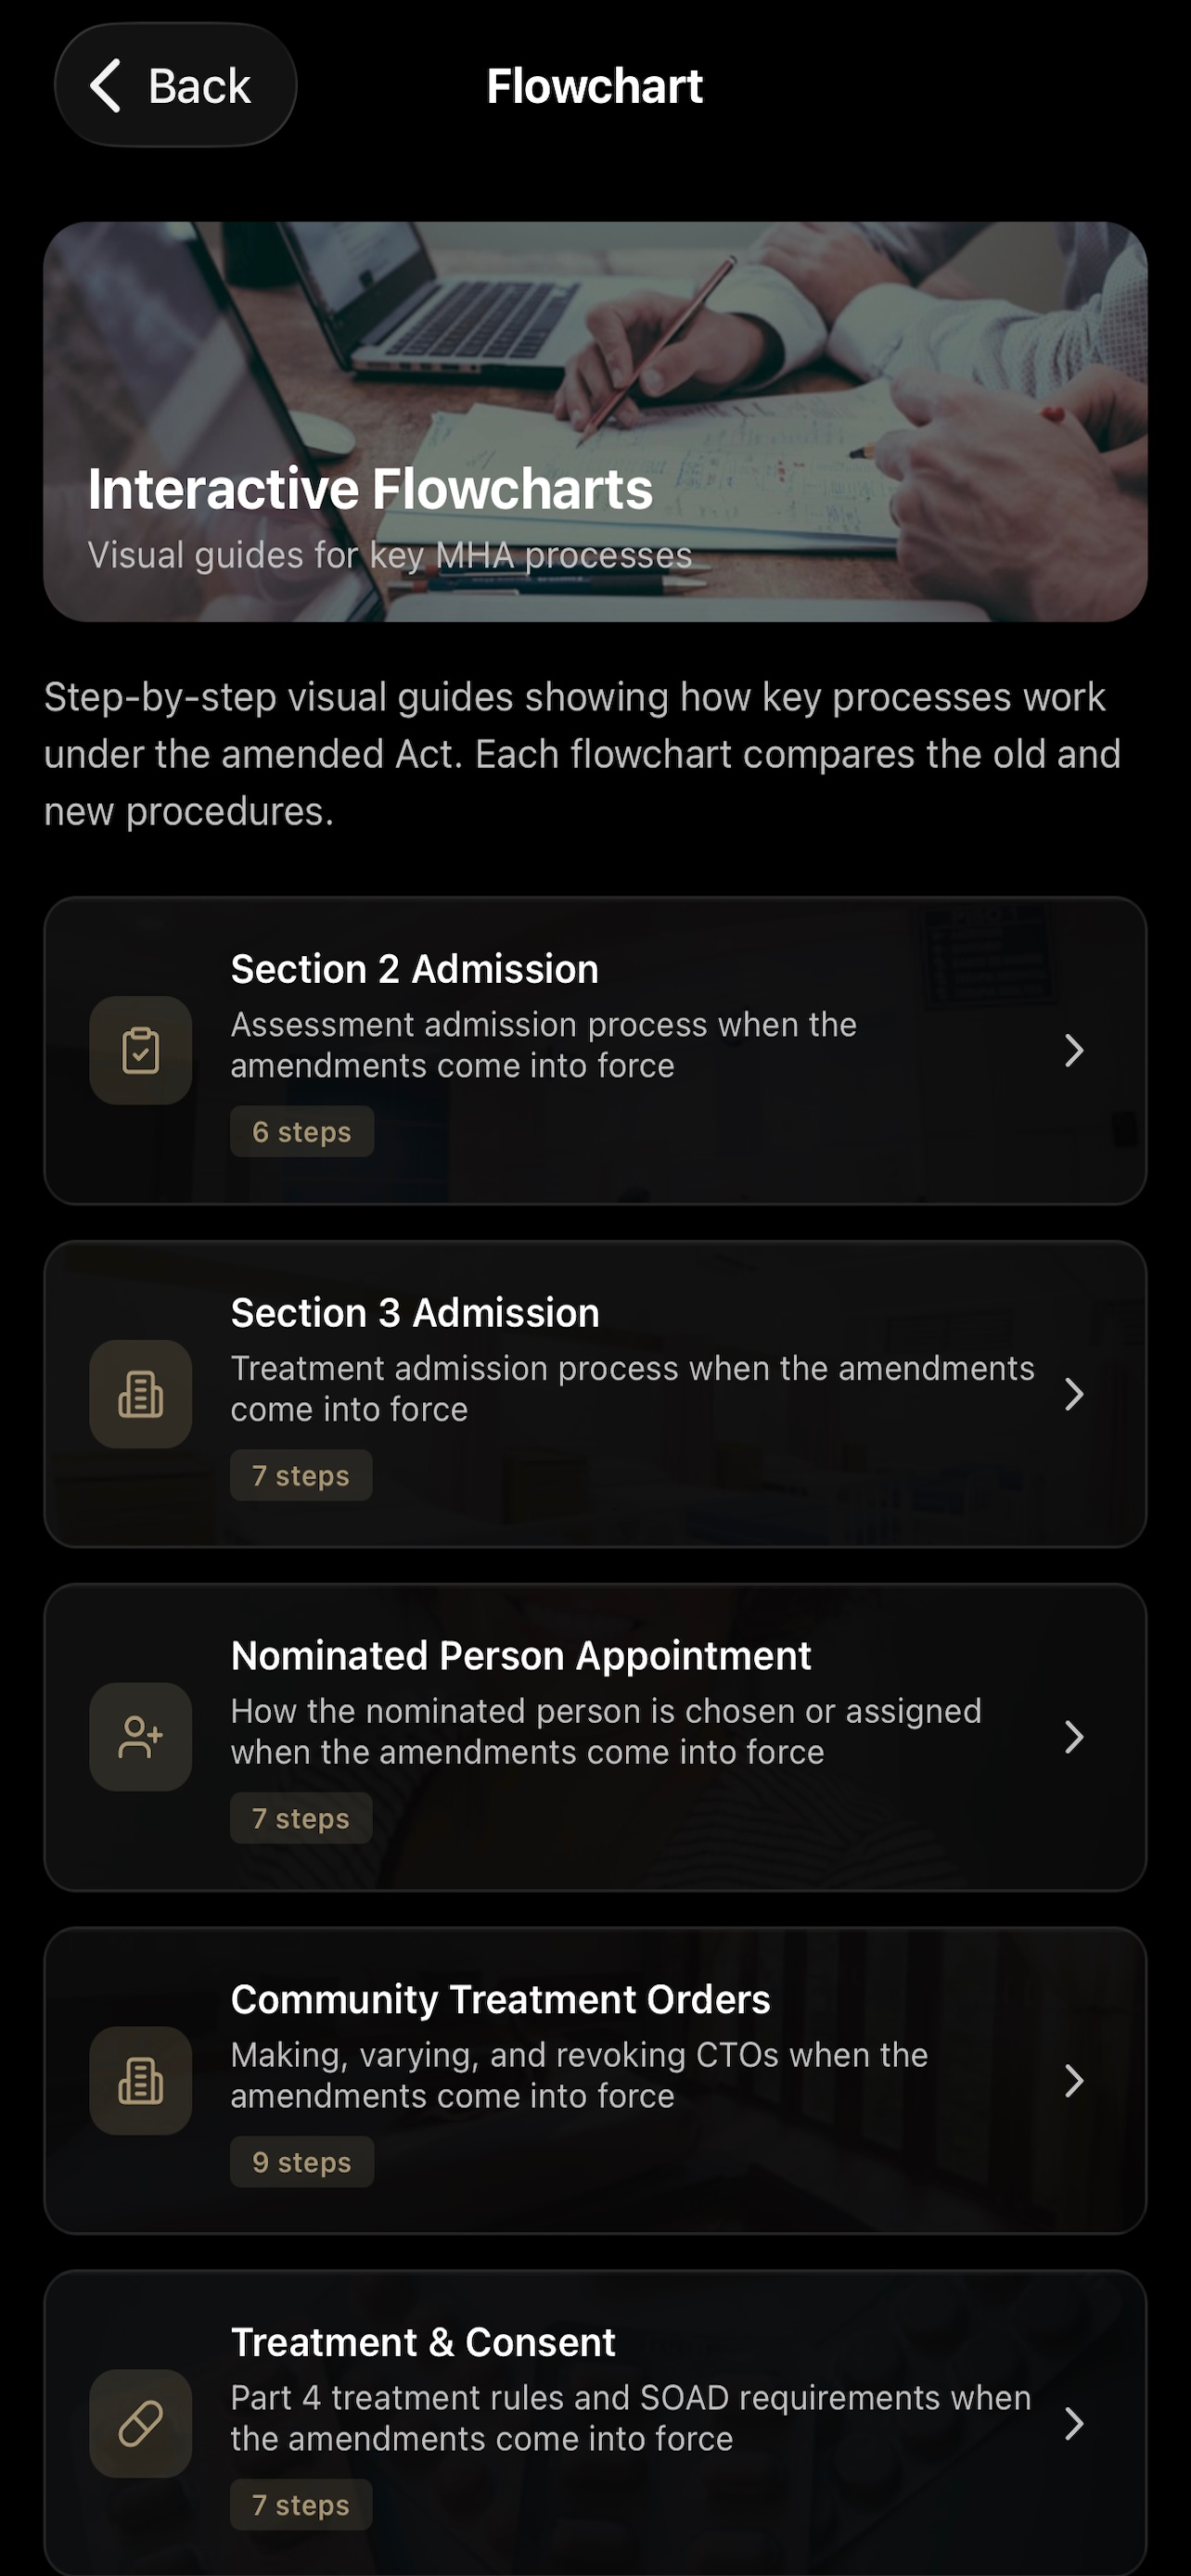Tap the 6 steps badge
Screen dimensions: 1191x2576
coord(302,1132)
